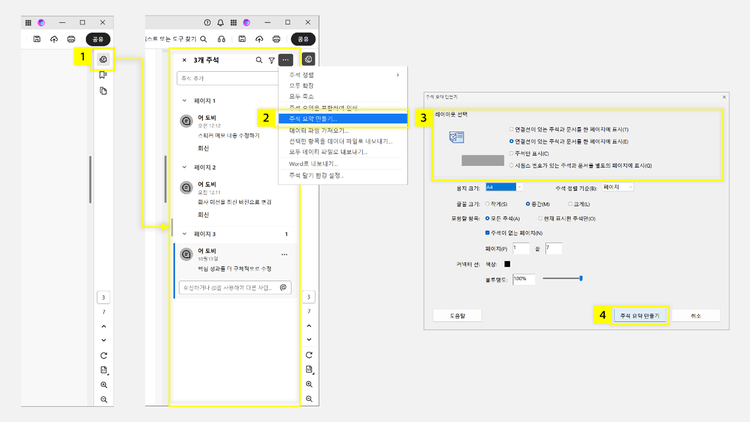750x422 pixels.
Task: Open the page thumbnails icon in left window
Action: pos(103,90)
